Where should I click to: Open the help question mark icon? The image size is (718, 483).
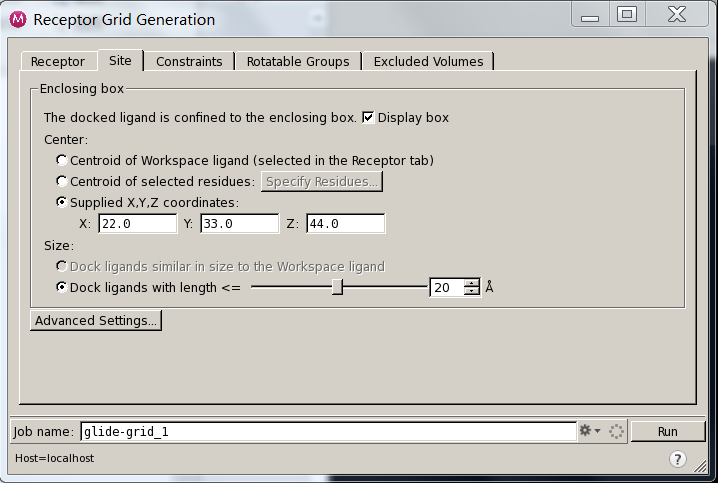tap(677, 458)
